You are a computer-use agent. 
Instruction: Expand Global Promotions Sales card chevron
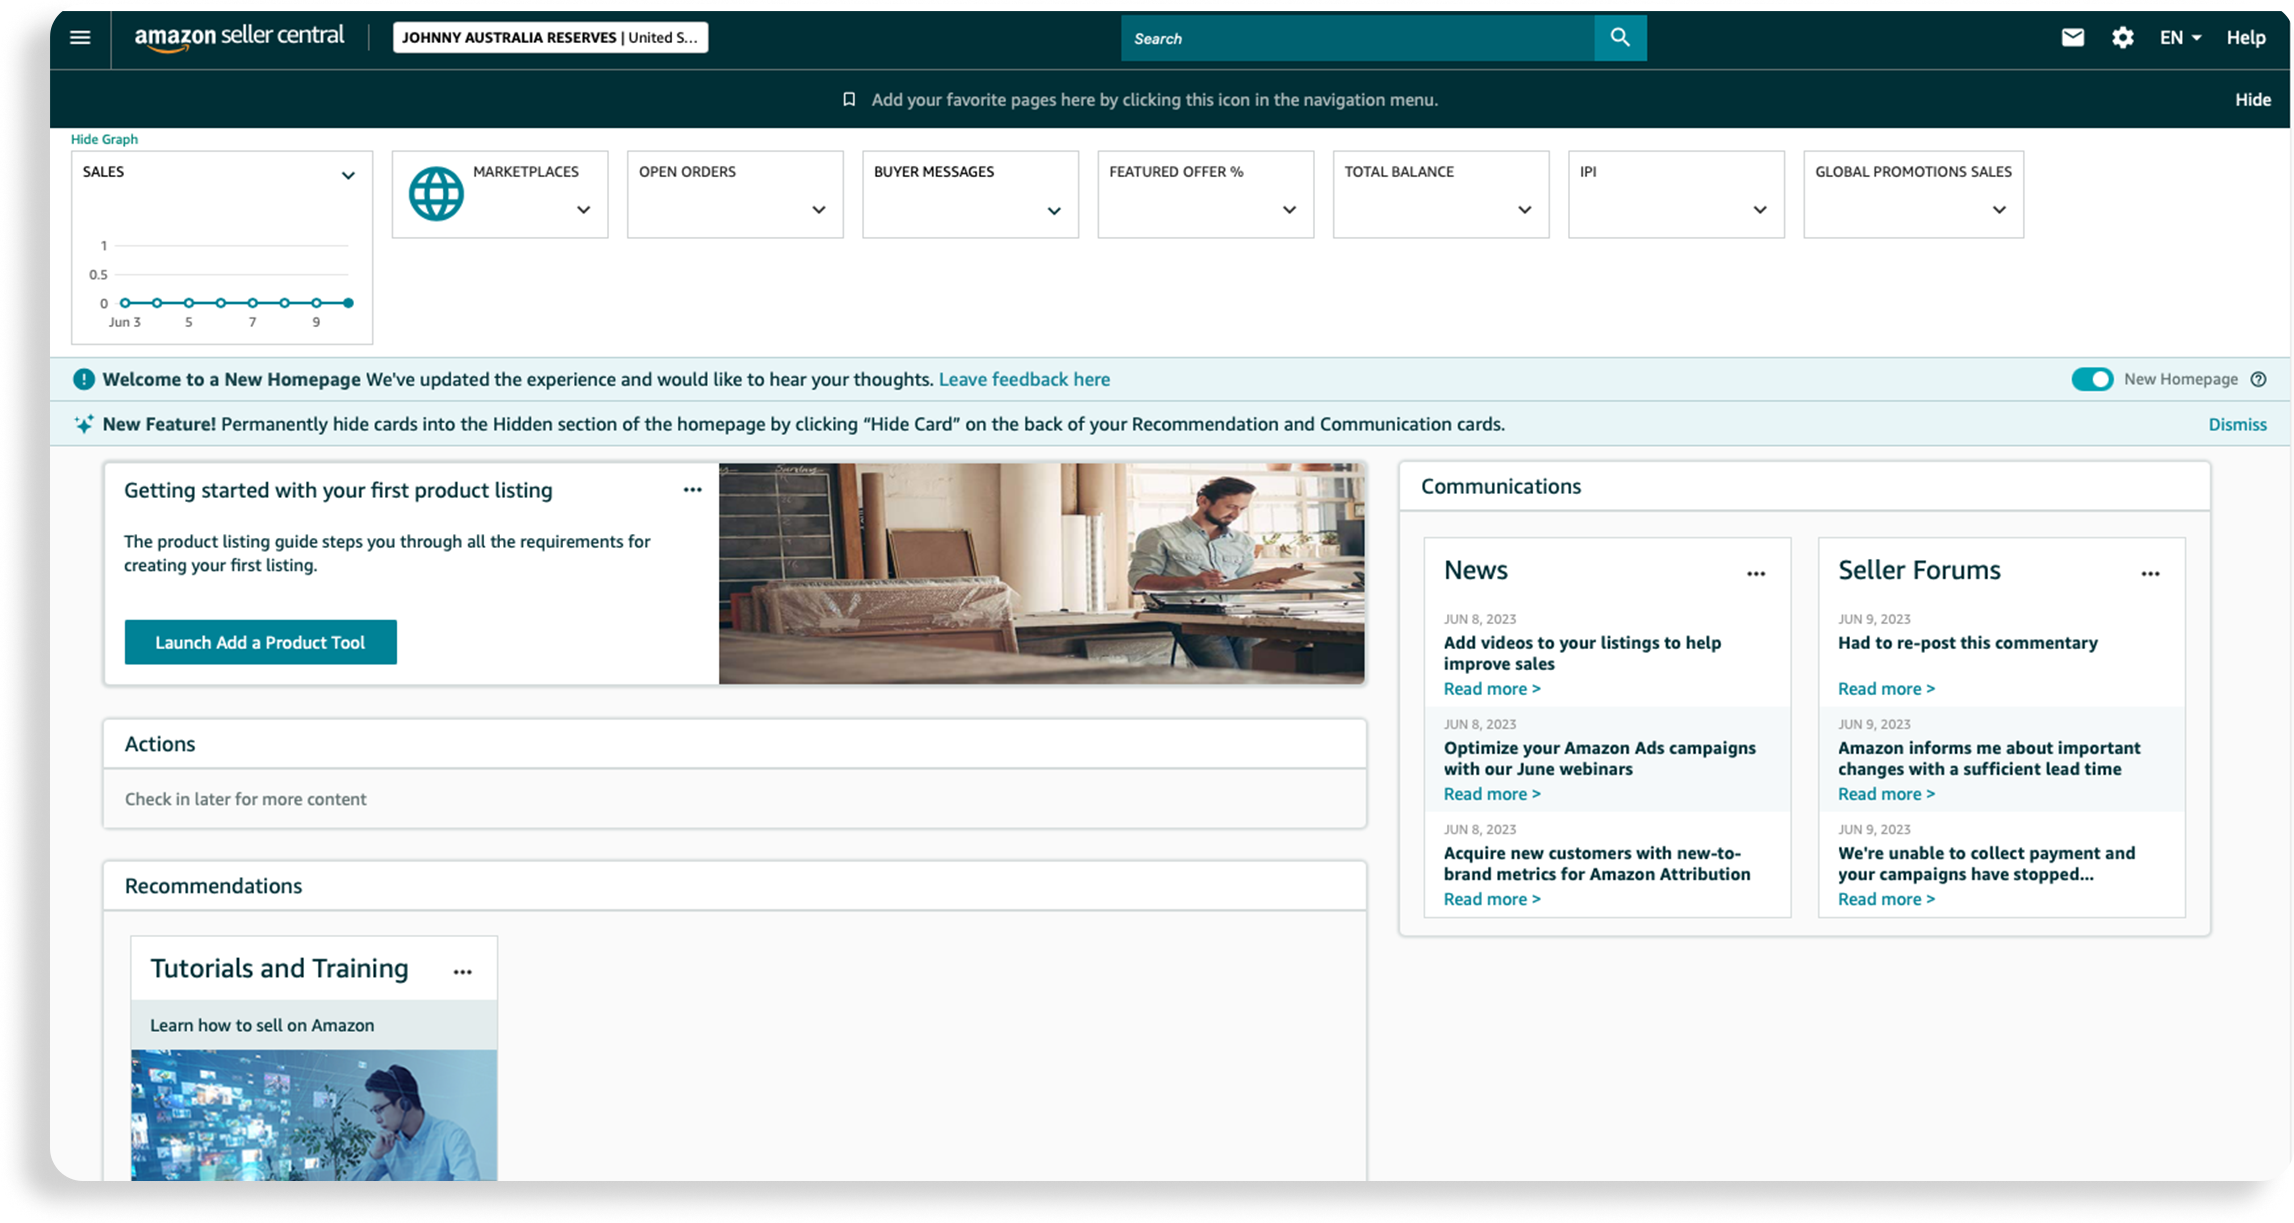pos(1999,210)
